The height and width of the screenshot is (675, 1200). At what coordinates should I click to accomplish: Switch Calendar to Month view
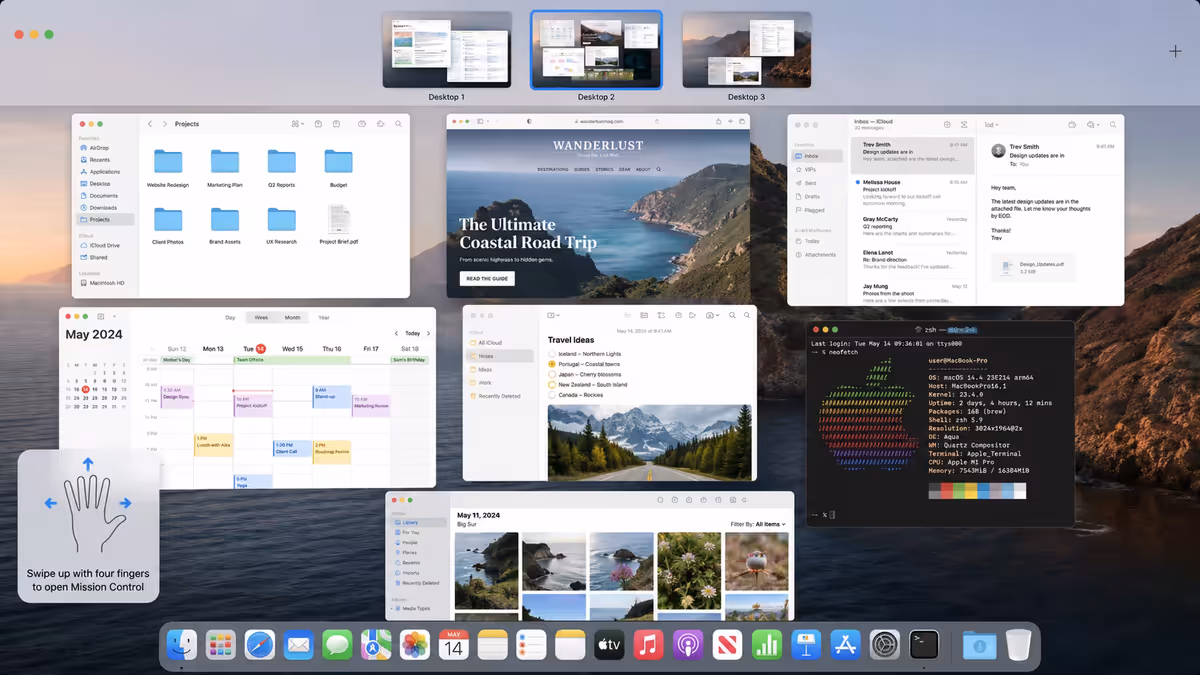[292, 317]
